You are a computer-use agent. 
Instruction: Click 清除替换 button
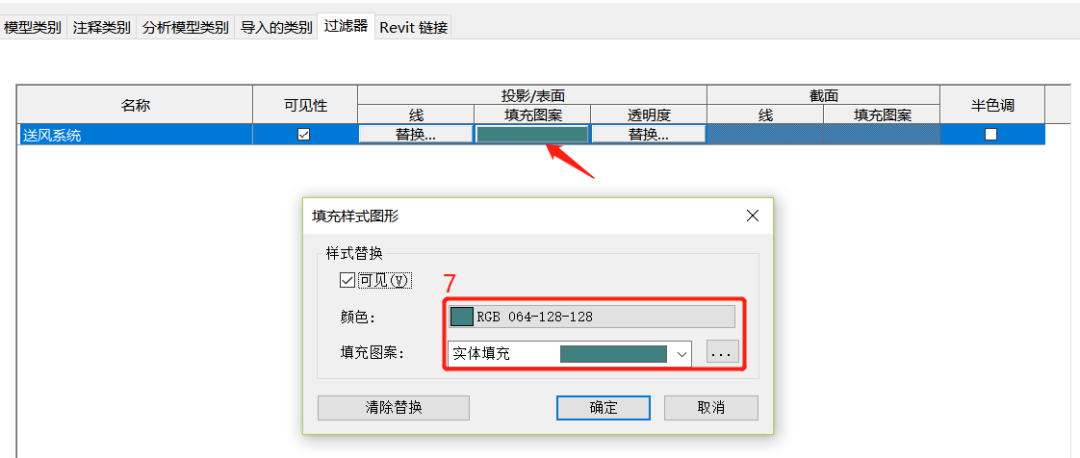(x=393, y=407)
